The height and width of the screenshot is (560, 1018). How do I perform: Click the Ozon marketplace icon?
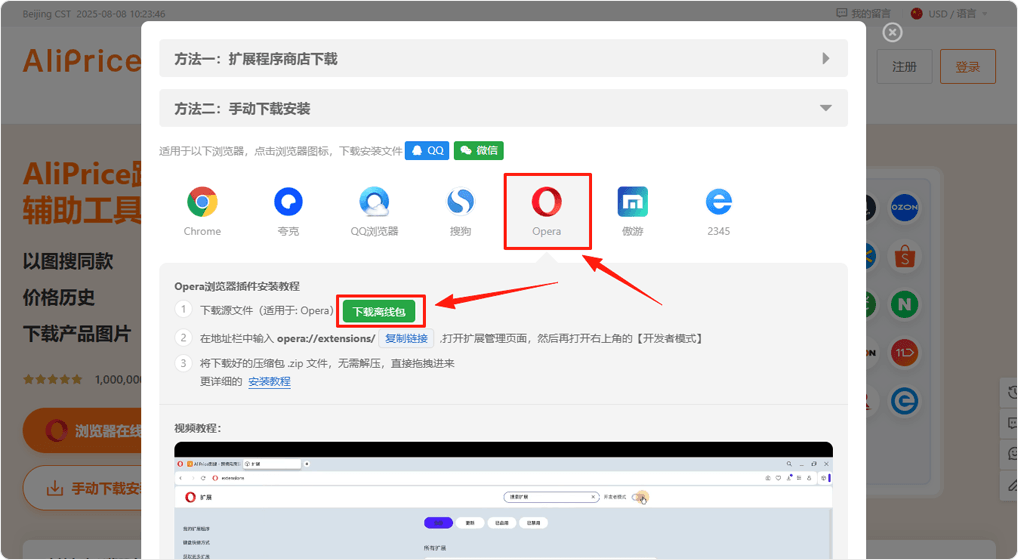pos(904,207)
